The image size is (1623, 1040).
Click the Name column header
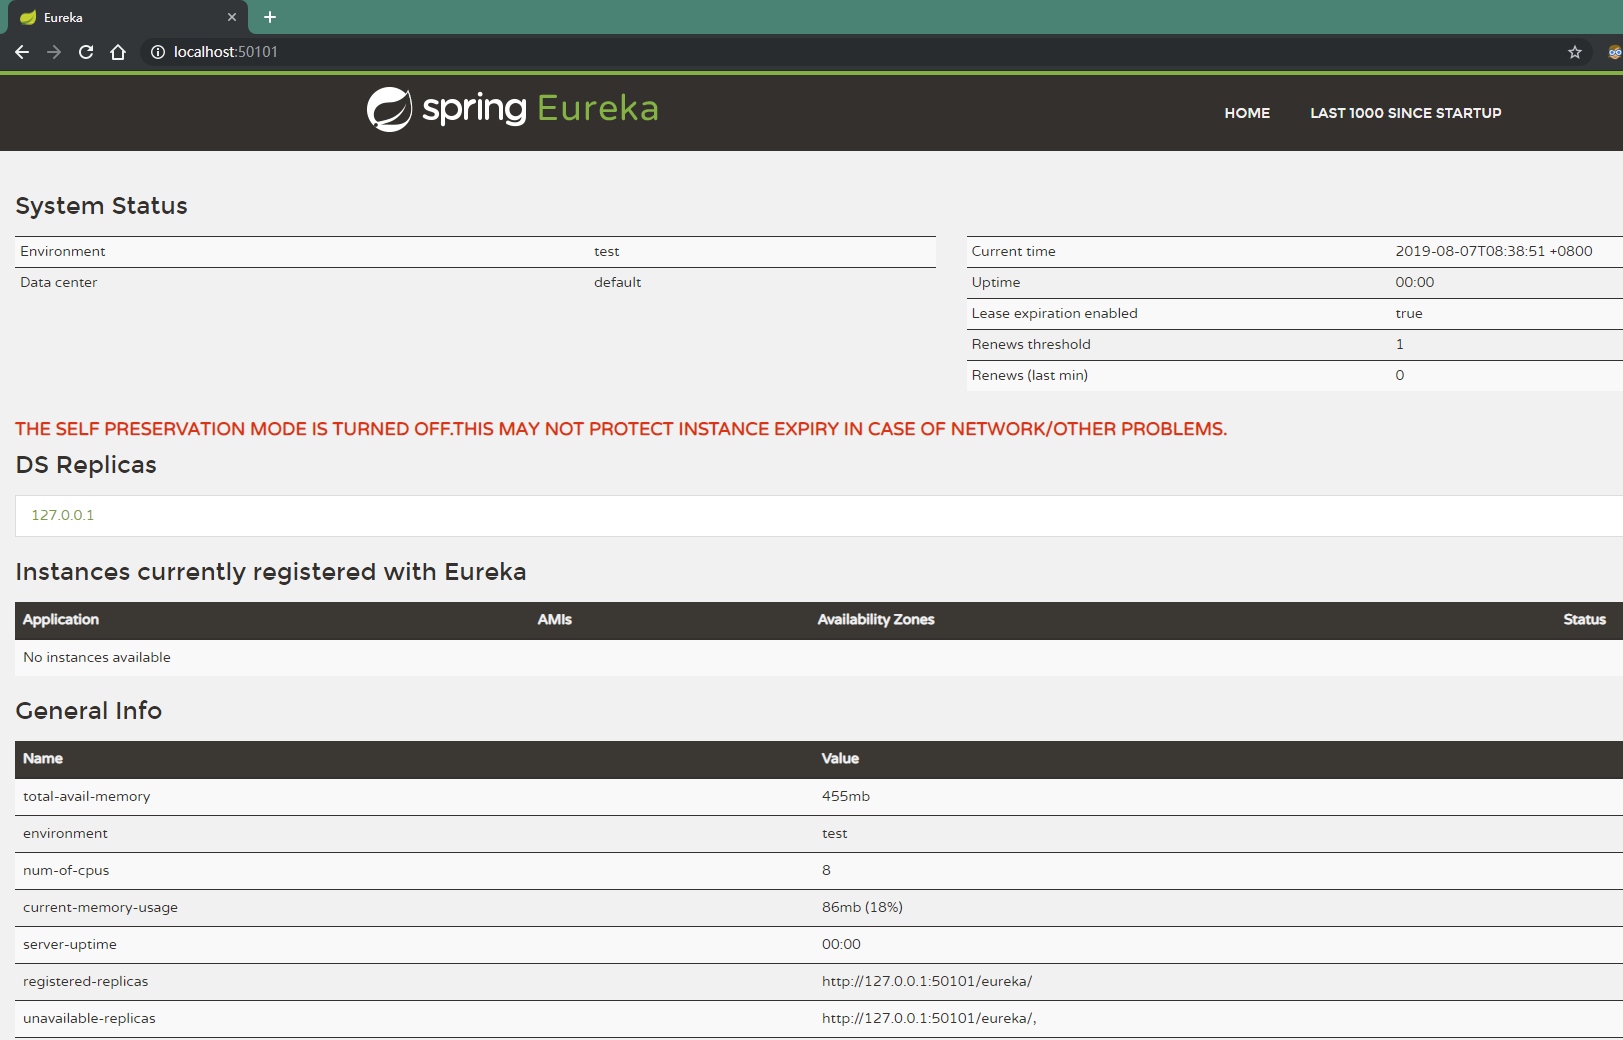pyautogui.click(x=43, y=759)
